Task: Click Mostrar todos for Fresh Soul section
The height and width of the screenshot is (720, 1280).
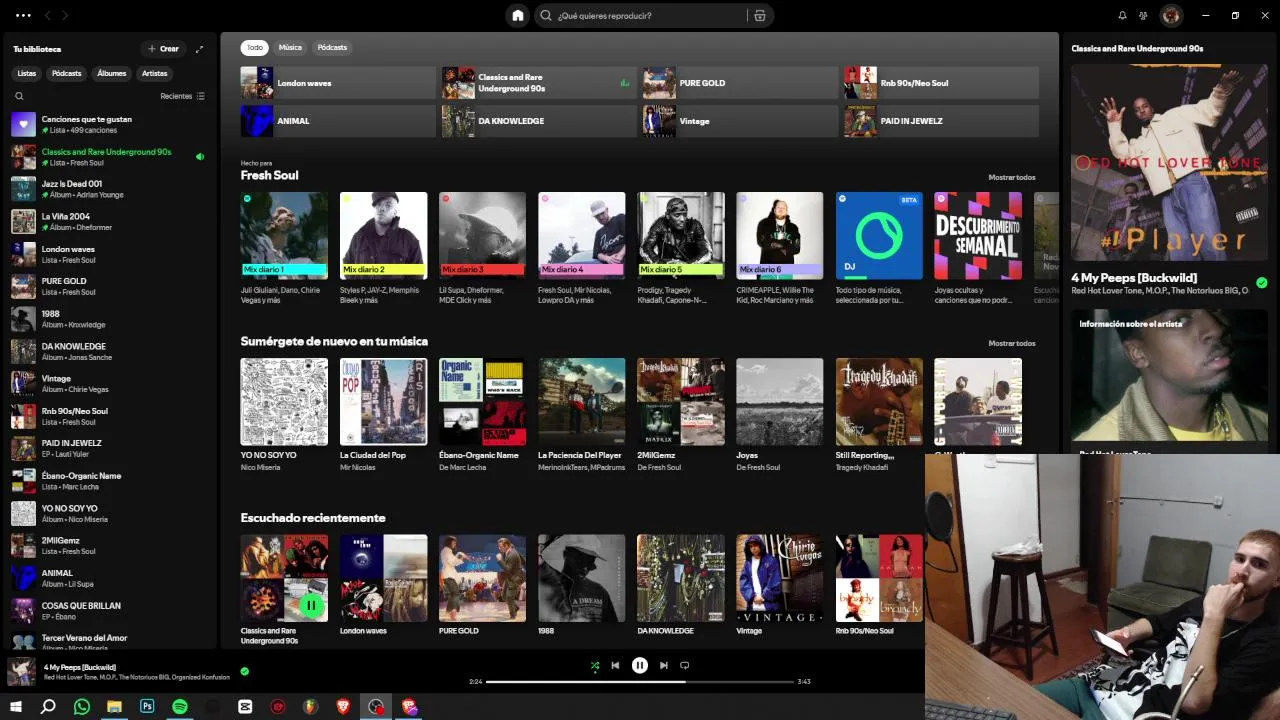Action: coord(1012,177)
